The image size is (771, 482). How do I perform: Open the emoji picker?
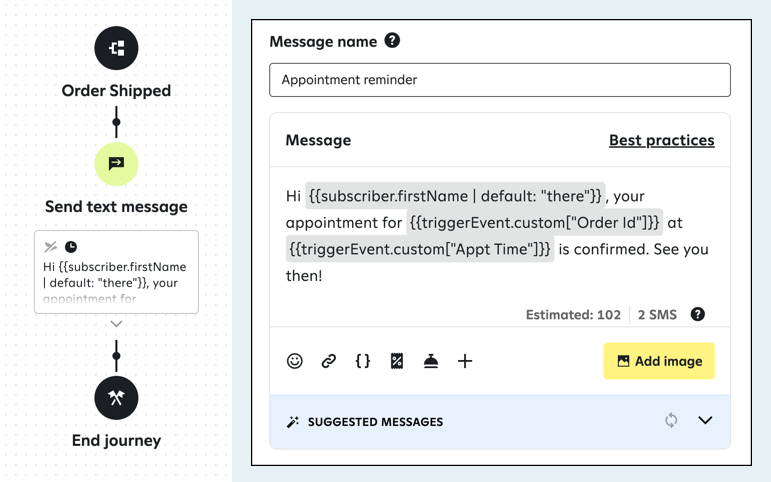click(295, 361)
